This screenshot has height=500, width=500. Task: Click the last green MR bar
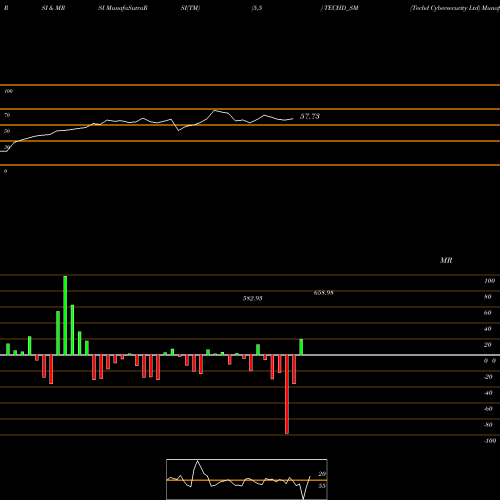pos(301,347)
